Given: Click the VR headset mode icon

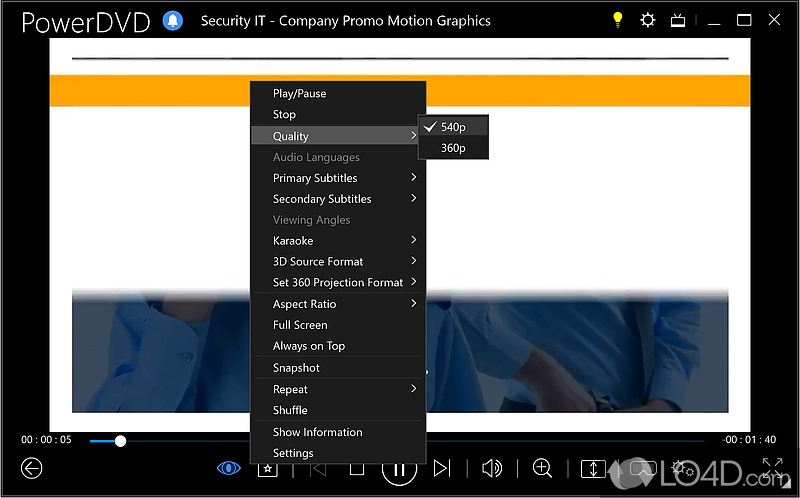Looking at the screenshot, I should 643,468.
